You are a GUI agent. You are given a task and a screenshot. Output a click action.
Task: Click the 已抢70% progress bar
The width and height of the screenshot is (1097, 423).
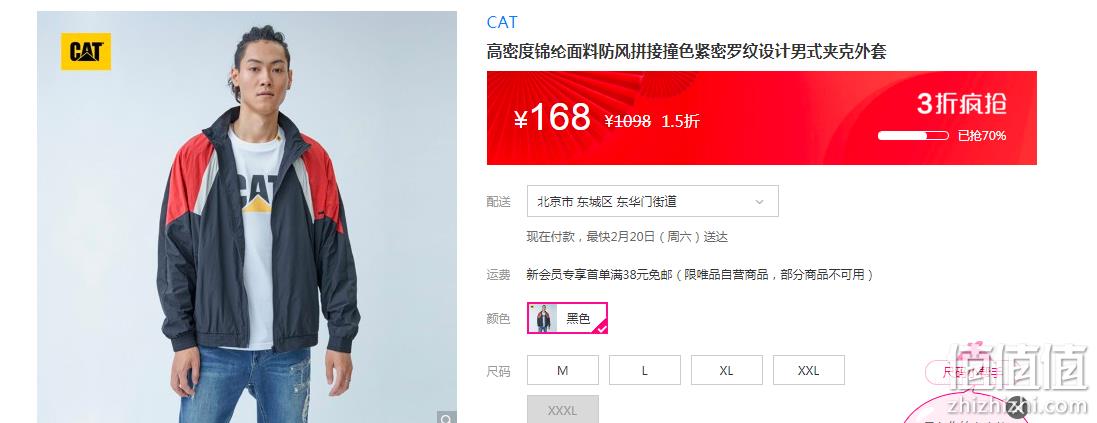[x=913, y=136]
